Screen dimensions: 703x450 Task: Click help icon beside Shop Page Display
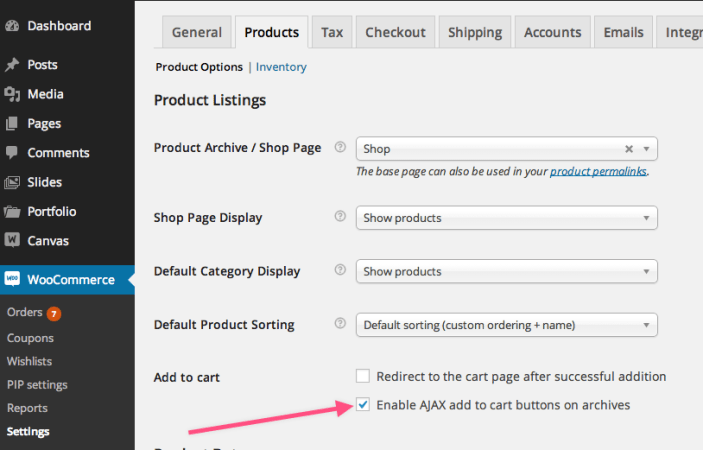point(340,217)
